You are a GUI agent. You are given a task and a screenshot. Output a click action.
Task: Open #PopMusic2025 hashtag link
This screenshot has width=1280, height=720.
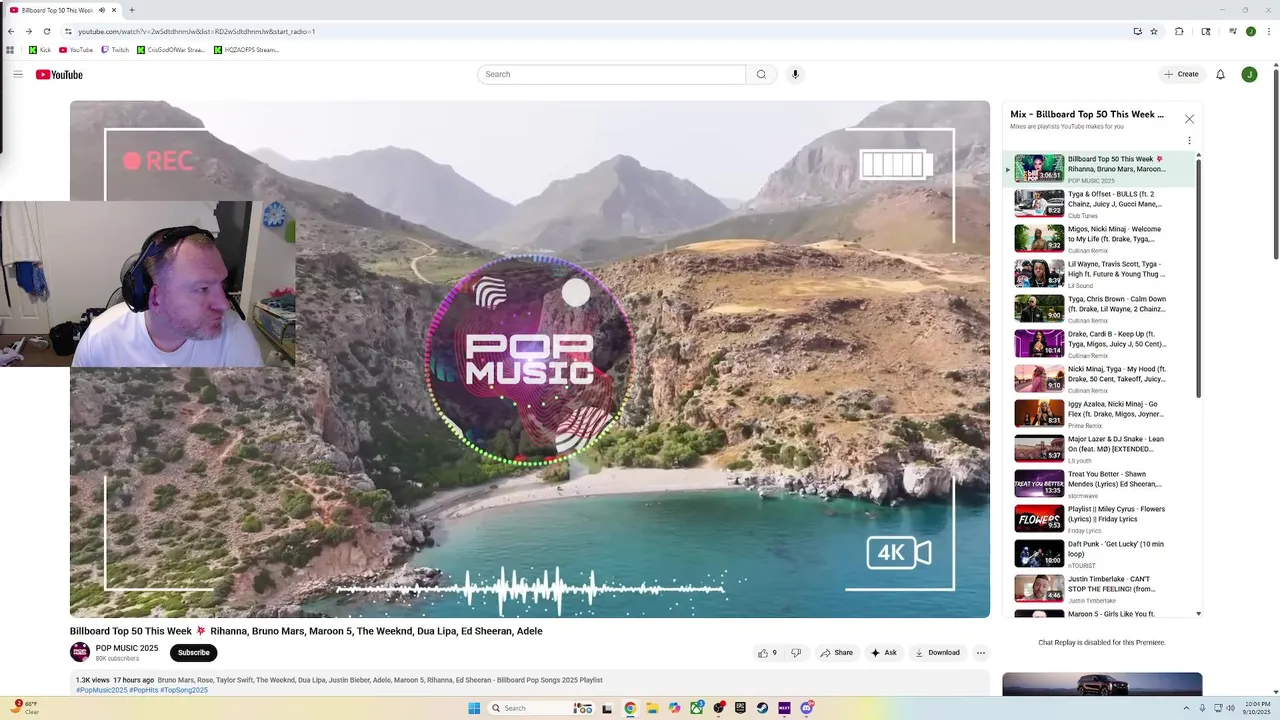point(102,690)
